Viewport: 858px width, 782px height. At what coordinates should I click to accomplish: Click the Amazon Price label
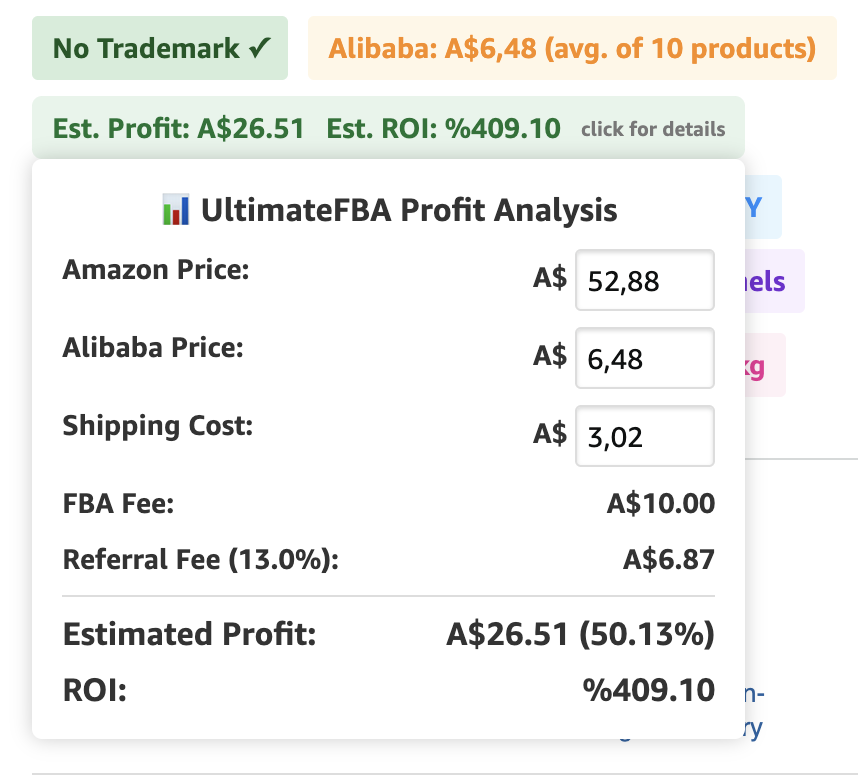pos(155,270)
